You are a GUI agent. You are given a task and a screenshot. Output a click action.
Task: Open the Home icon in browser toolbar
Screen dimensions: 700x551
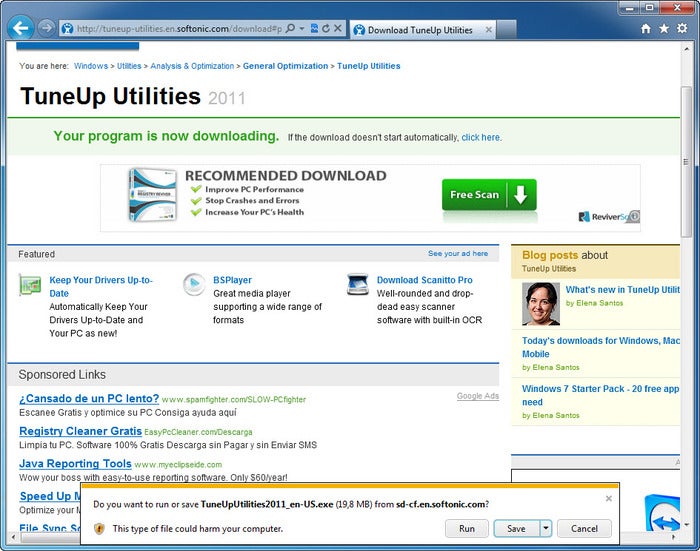[x=646, y=29]
